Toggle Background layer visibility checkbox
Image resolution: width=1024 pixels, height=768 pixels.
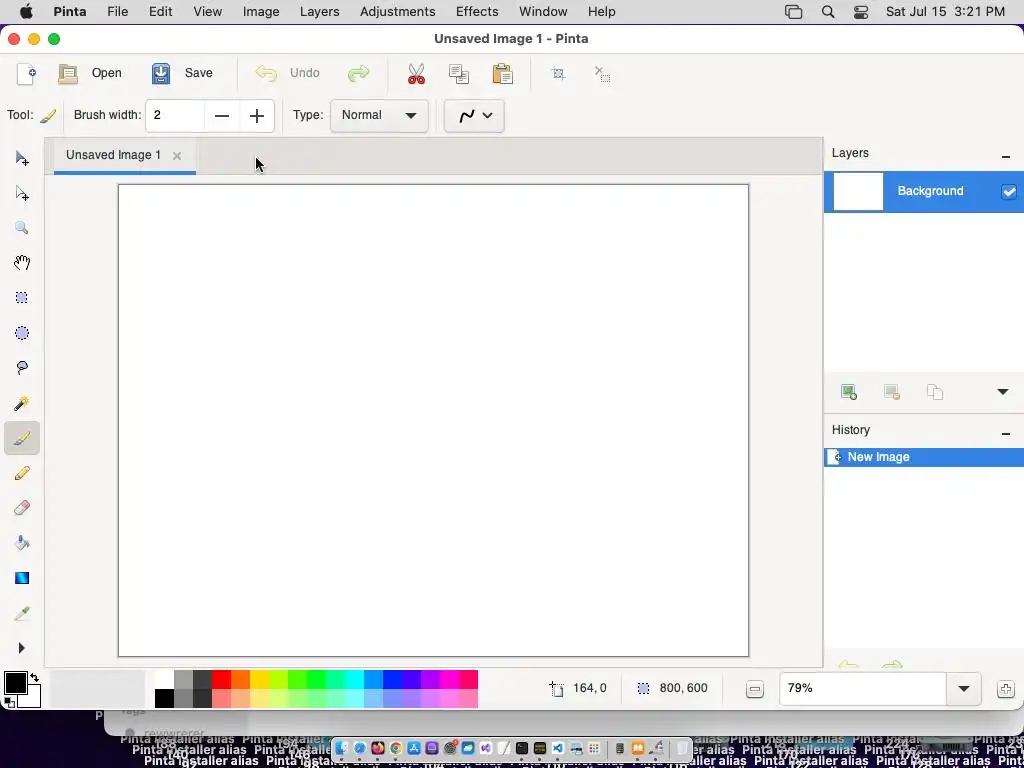click(1009, 191)
